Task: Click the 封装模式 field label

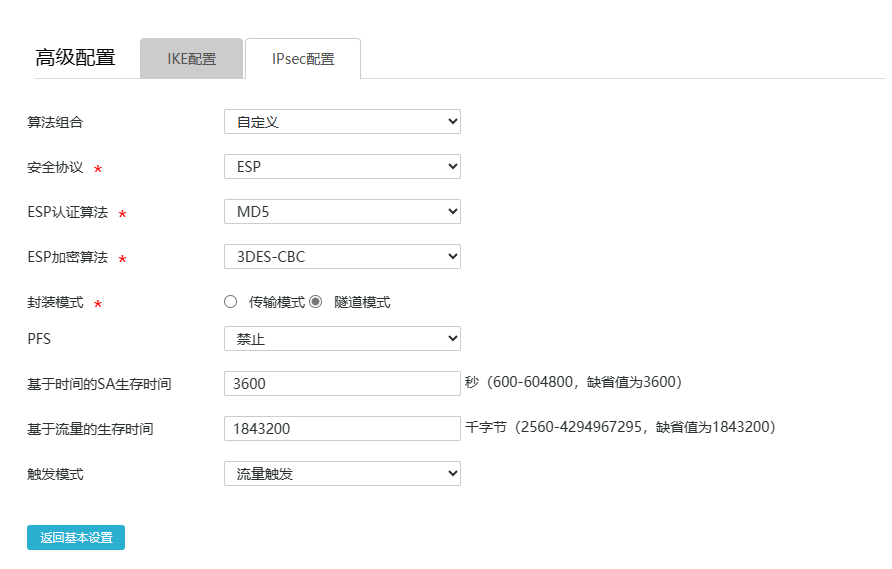Action: click(55, 302)
